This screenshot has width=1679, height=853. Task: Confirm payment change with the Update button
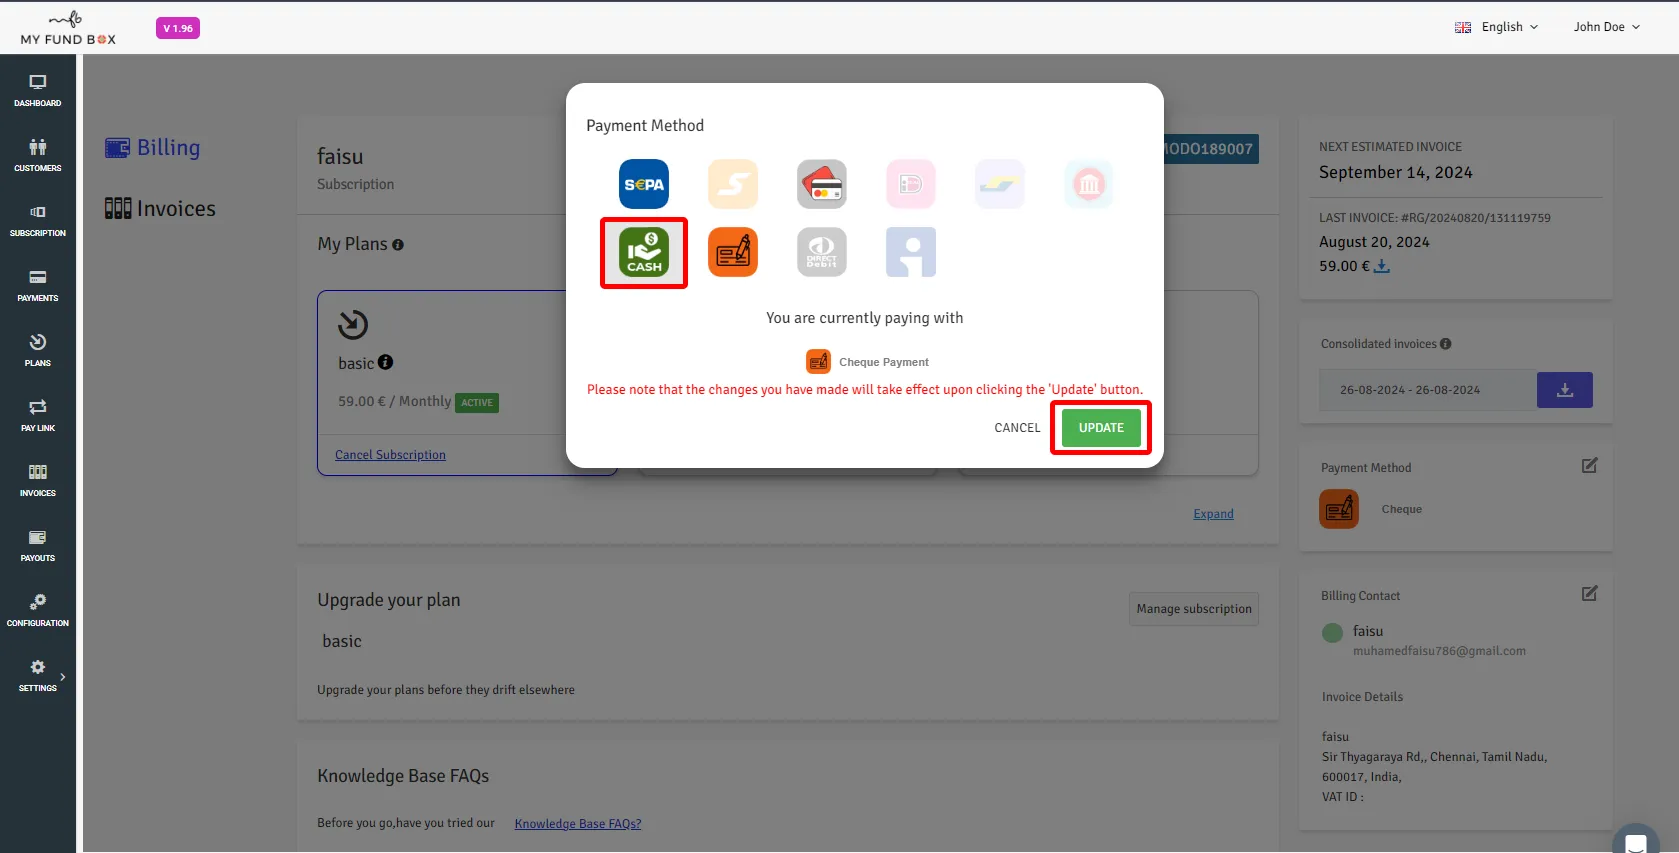(x=1101, y=428)
